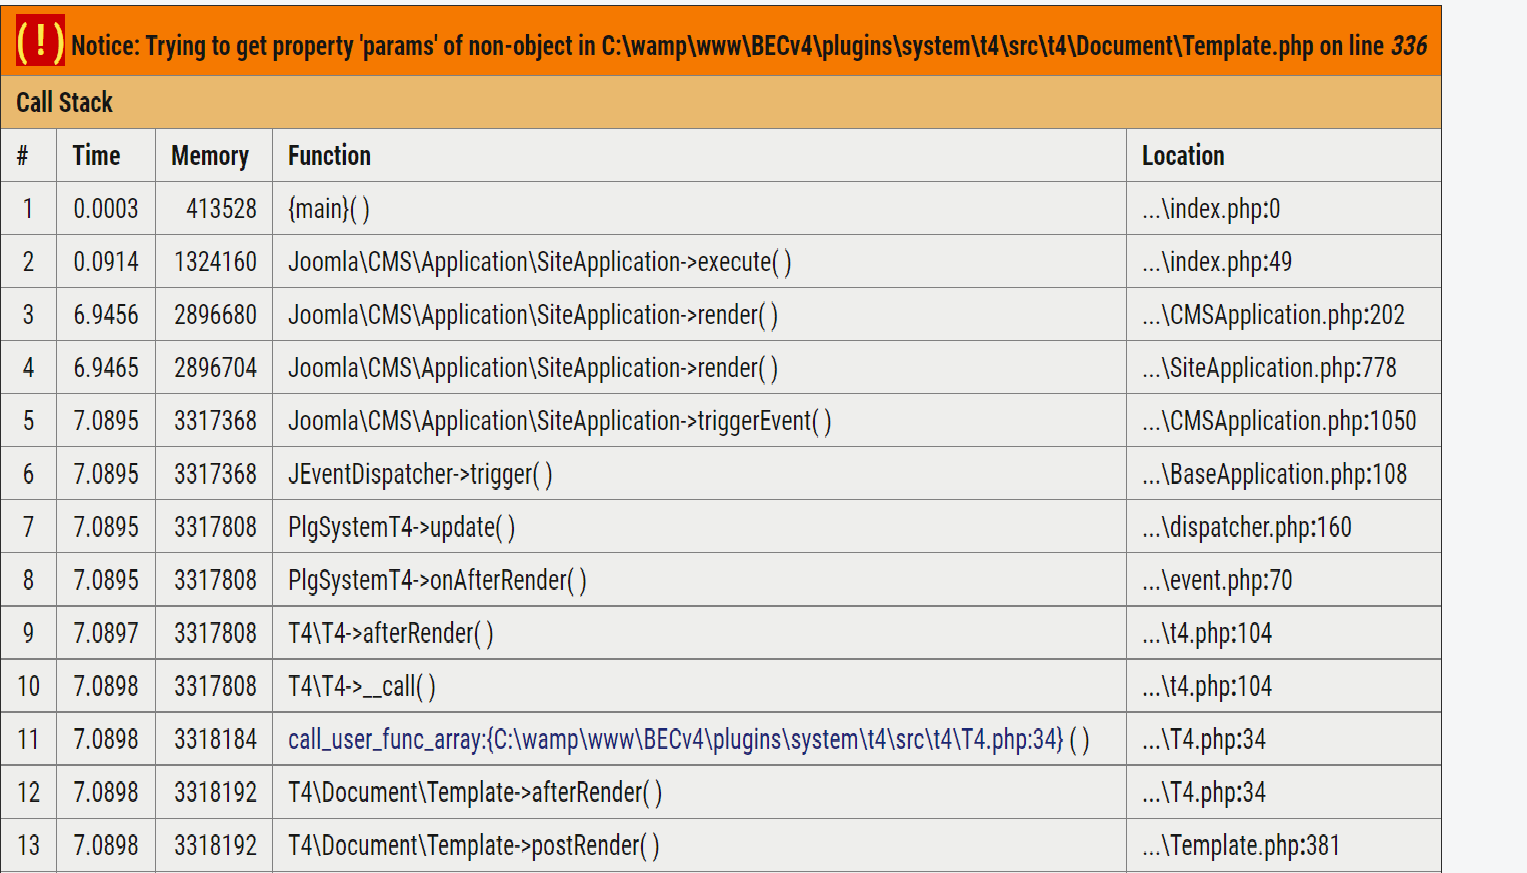This screenshot has width=1527, height=873.
Task: Click the Memory column header
Action: click(210, 156)
